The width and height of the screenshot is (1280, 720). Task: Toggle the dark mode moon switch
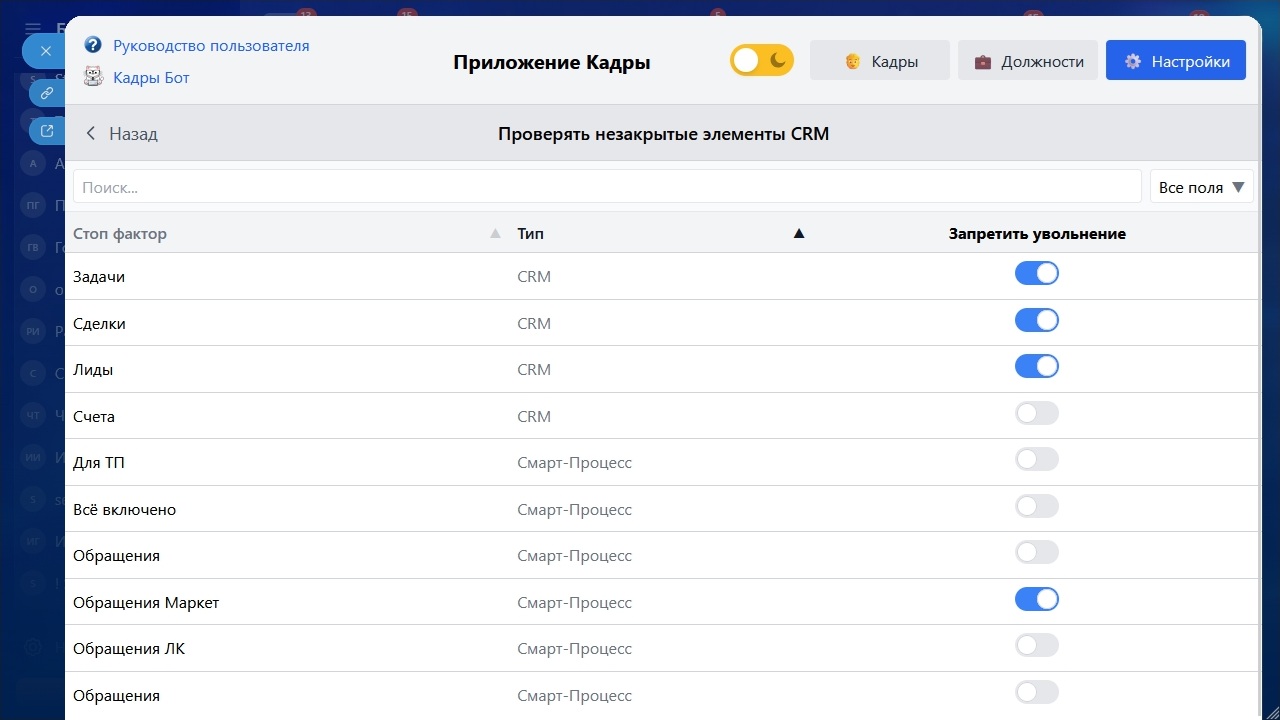click(x=762, y=61)
